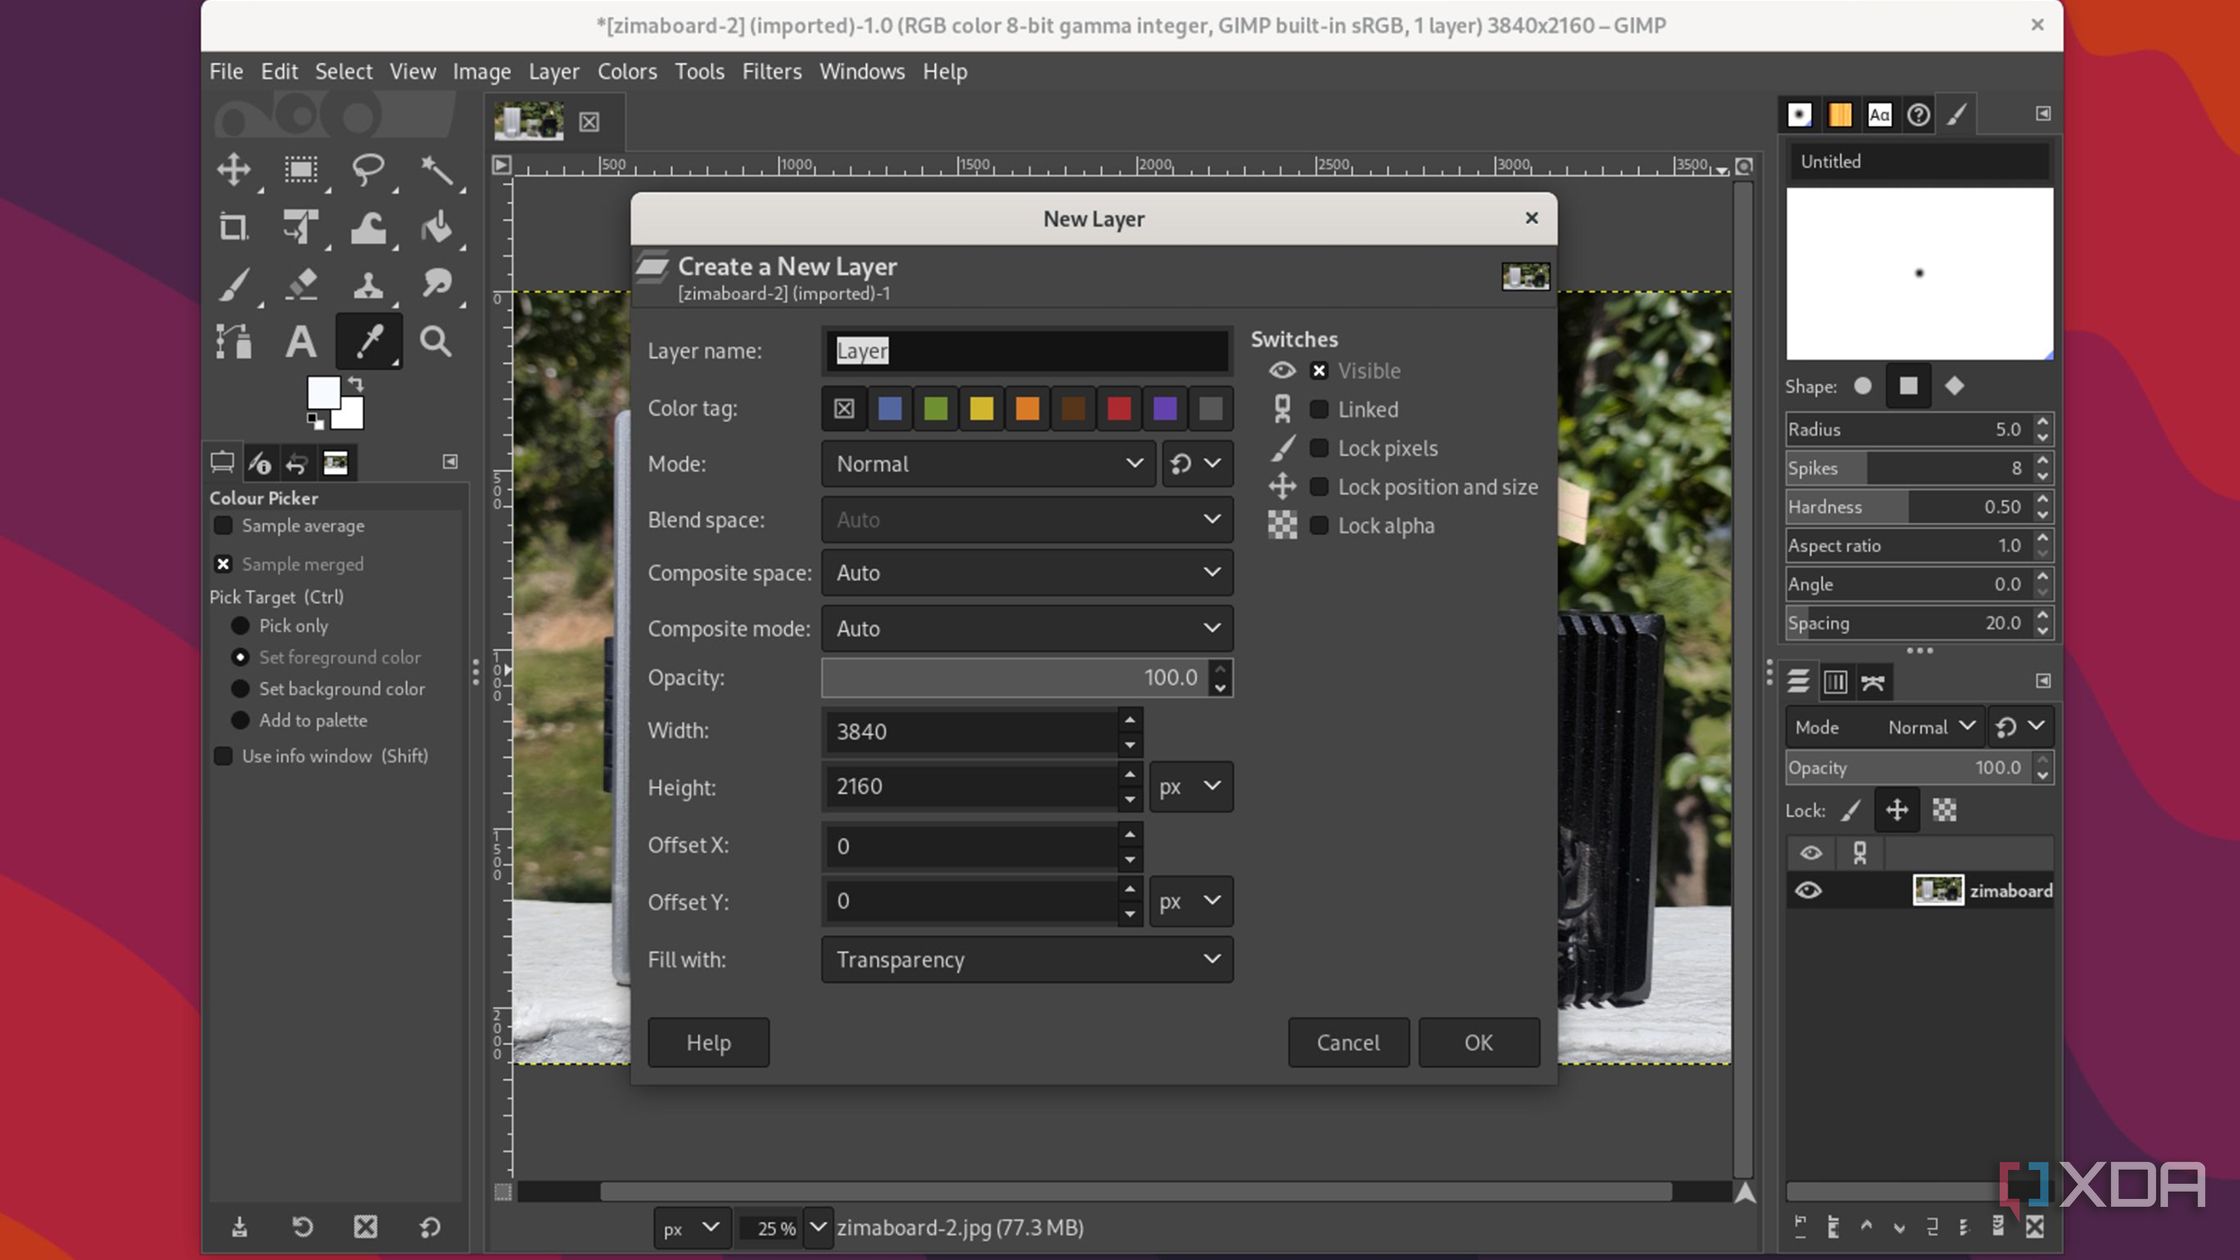Select the Eraser tool
This screenshot has height=1260, width=2240.
pos(301,285)
